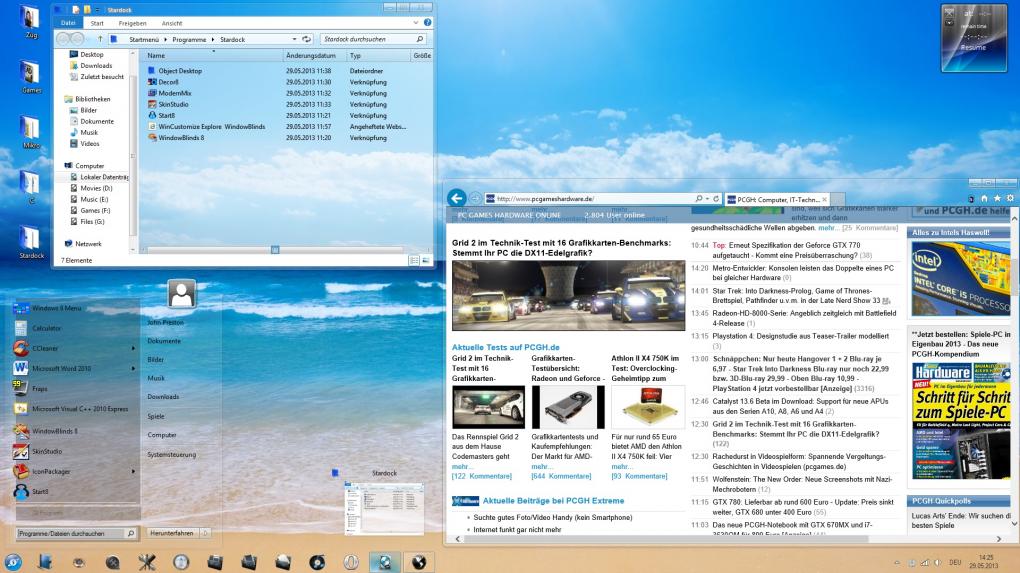This screenshot has width=1020, height=573.
Task: Open the browser address search dropdown arrow
Action: (x=708, y=199)
